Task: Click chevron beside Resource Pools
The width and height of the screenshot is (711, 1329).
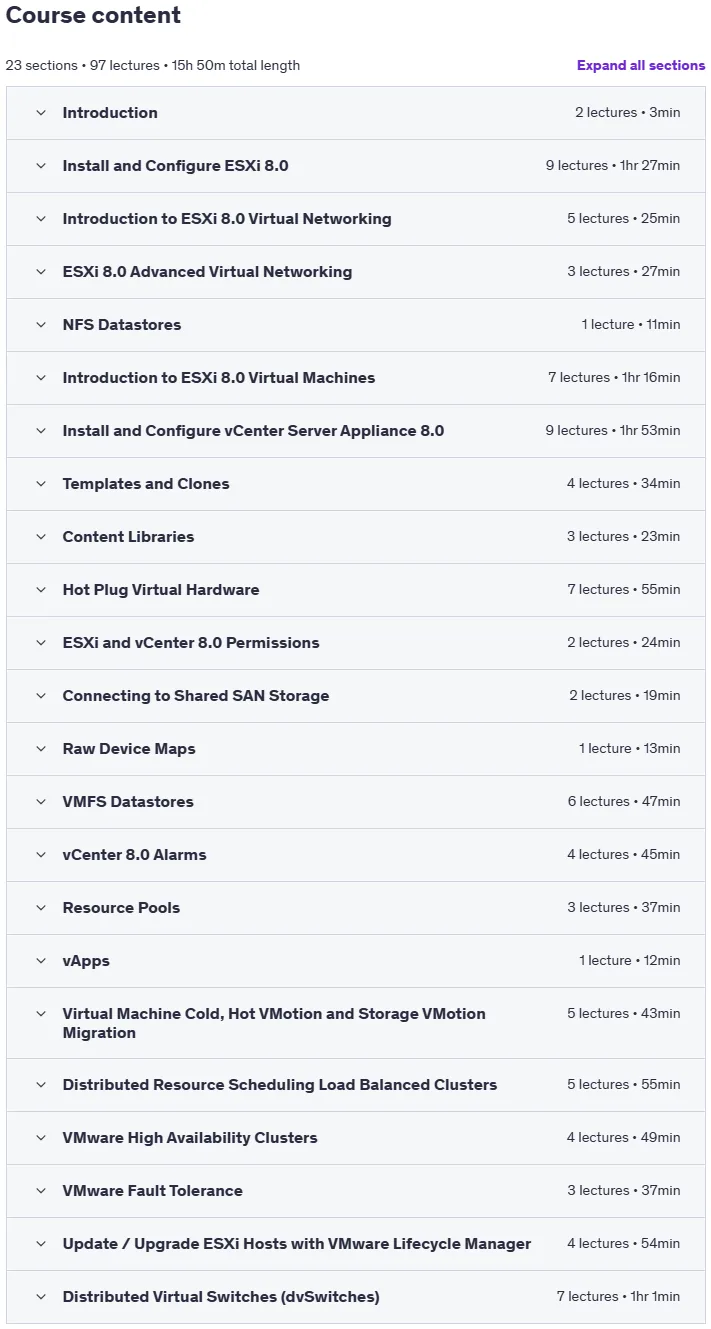Action: (x=41, y=908)
